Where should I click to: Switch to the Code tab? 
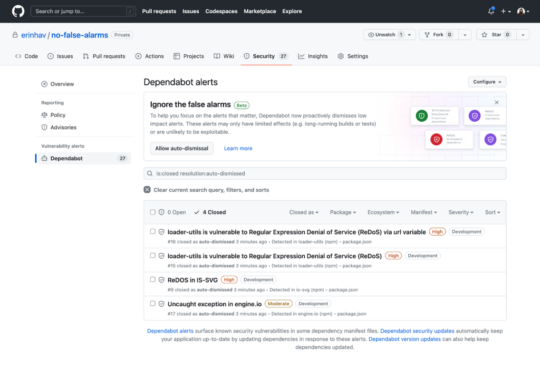[27, 56]
